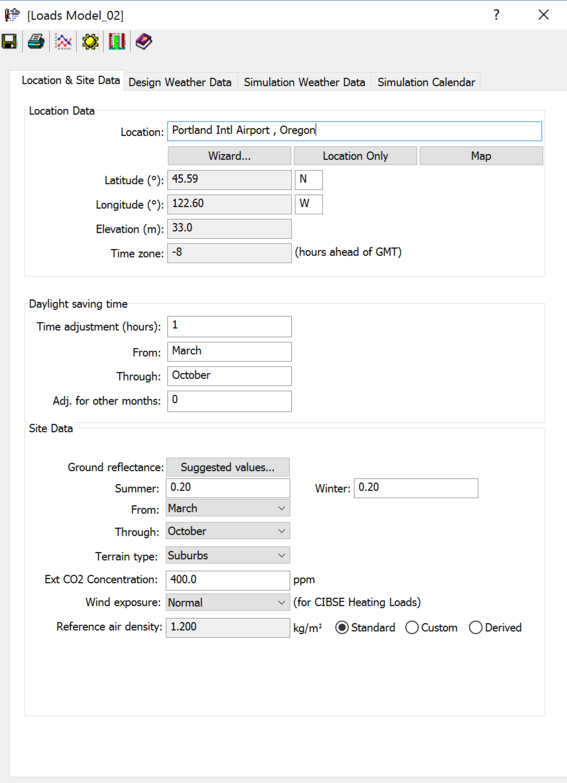Image resolution: width=567 pixels, height=783 pixels.
Task: Open the Simulation Calendar tab
Action: tap(426, 82)
